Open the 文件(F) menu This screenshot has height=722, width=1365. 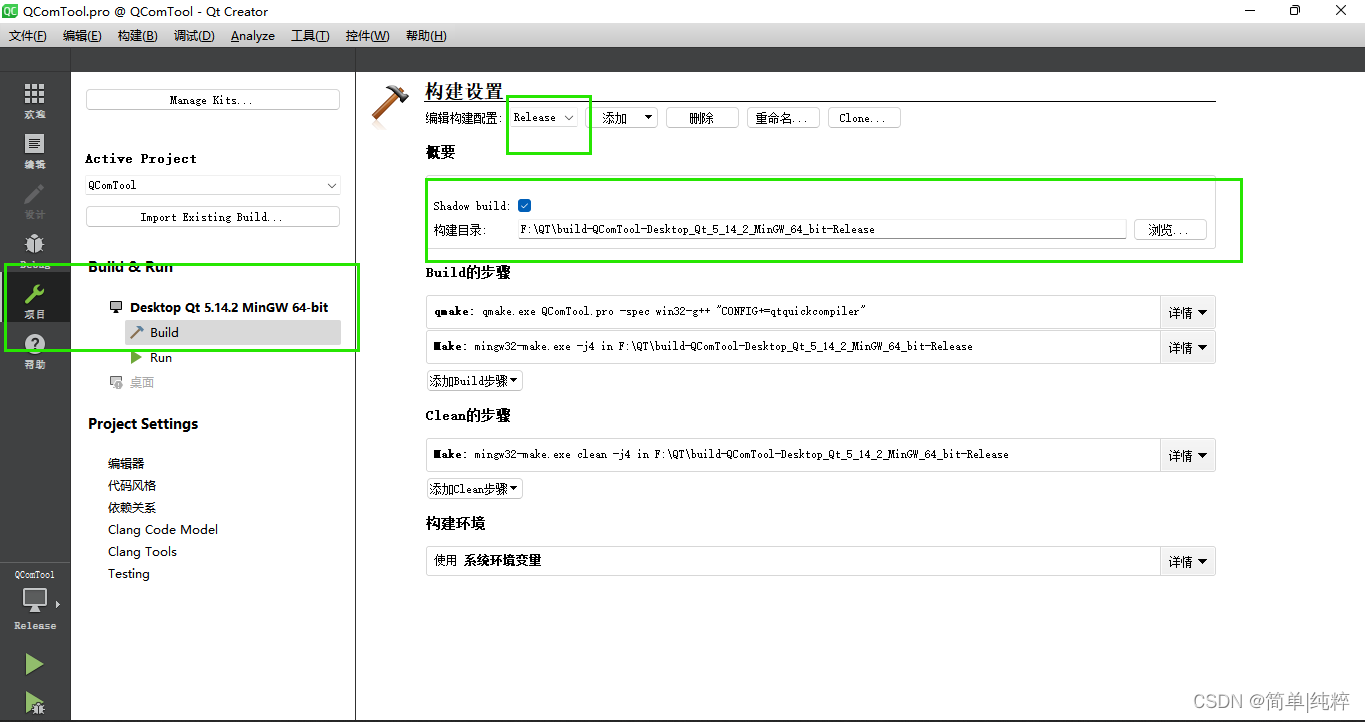coord(28,36)
